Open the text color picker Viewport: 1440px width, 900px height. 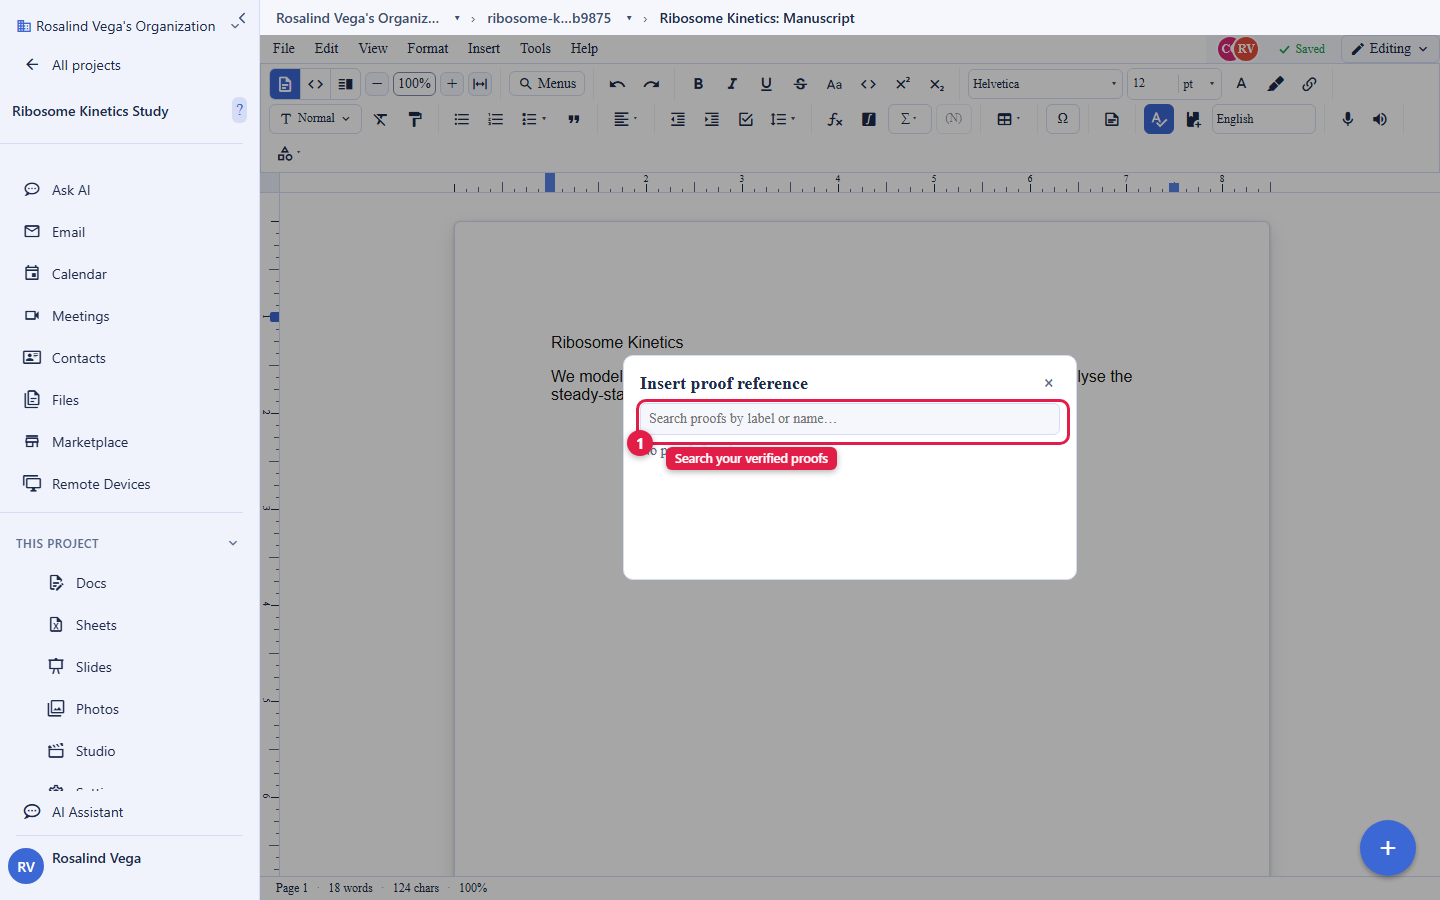click(1241, 84)
